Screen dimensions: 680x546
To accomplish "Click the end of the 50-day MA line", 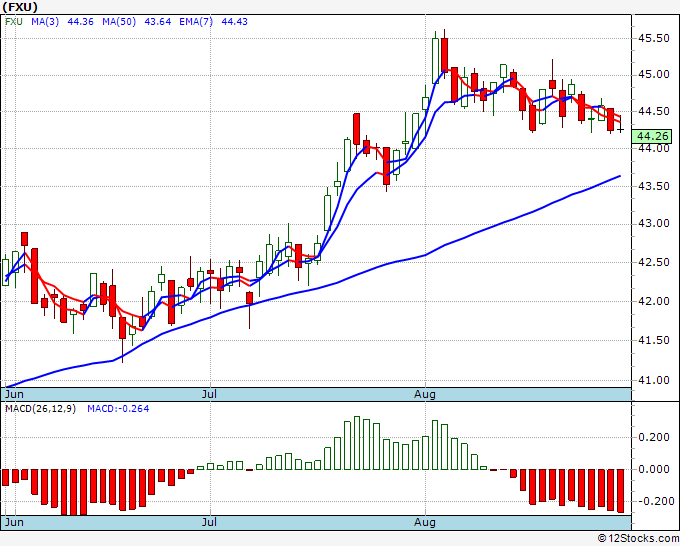I will [620, 176].
